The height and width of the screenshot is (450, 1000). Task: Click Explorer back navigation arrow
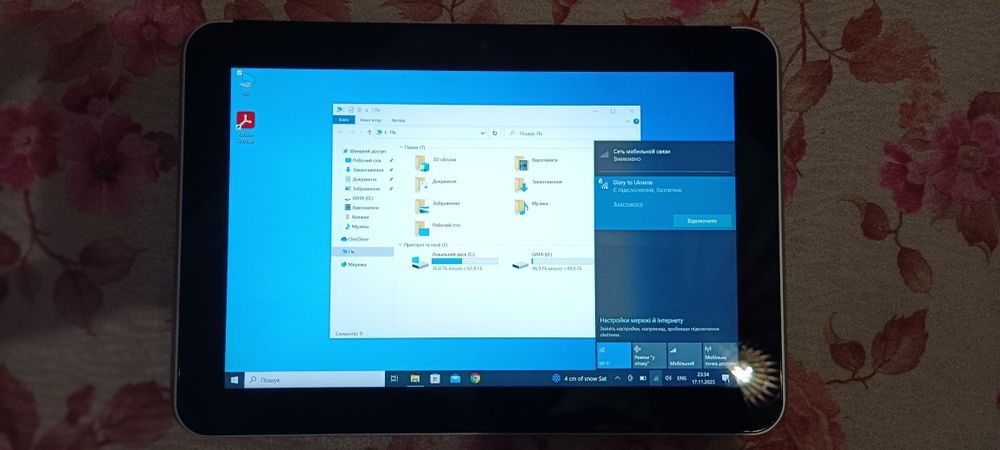coord(341,133)
